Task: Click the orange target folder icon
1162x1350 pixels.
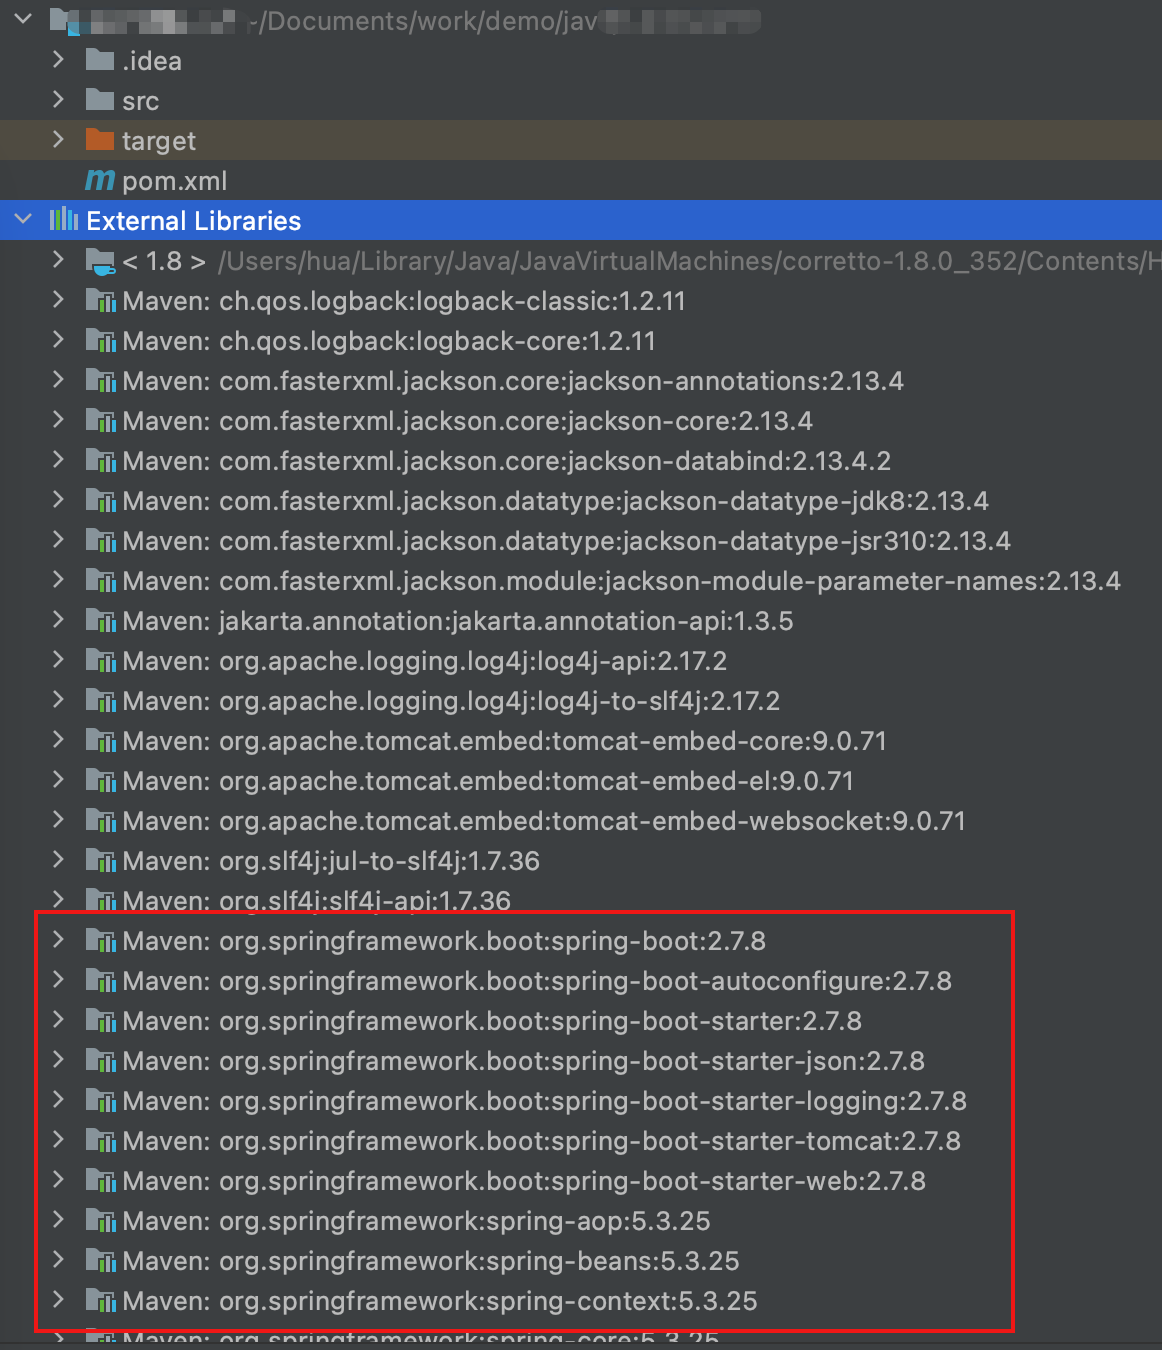Action: coord(100,140)
